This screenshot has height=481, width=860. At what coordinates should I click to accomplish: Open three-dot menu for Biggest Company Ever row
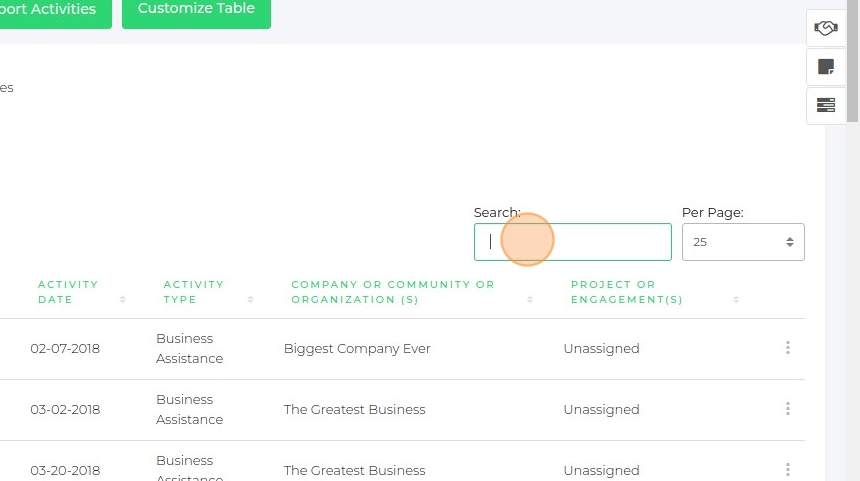[788, 348]
